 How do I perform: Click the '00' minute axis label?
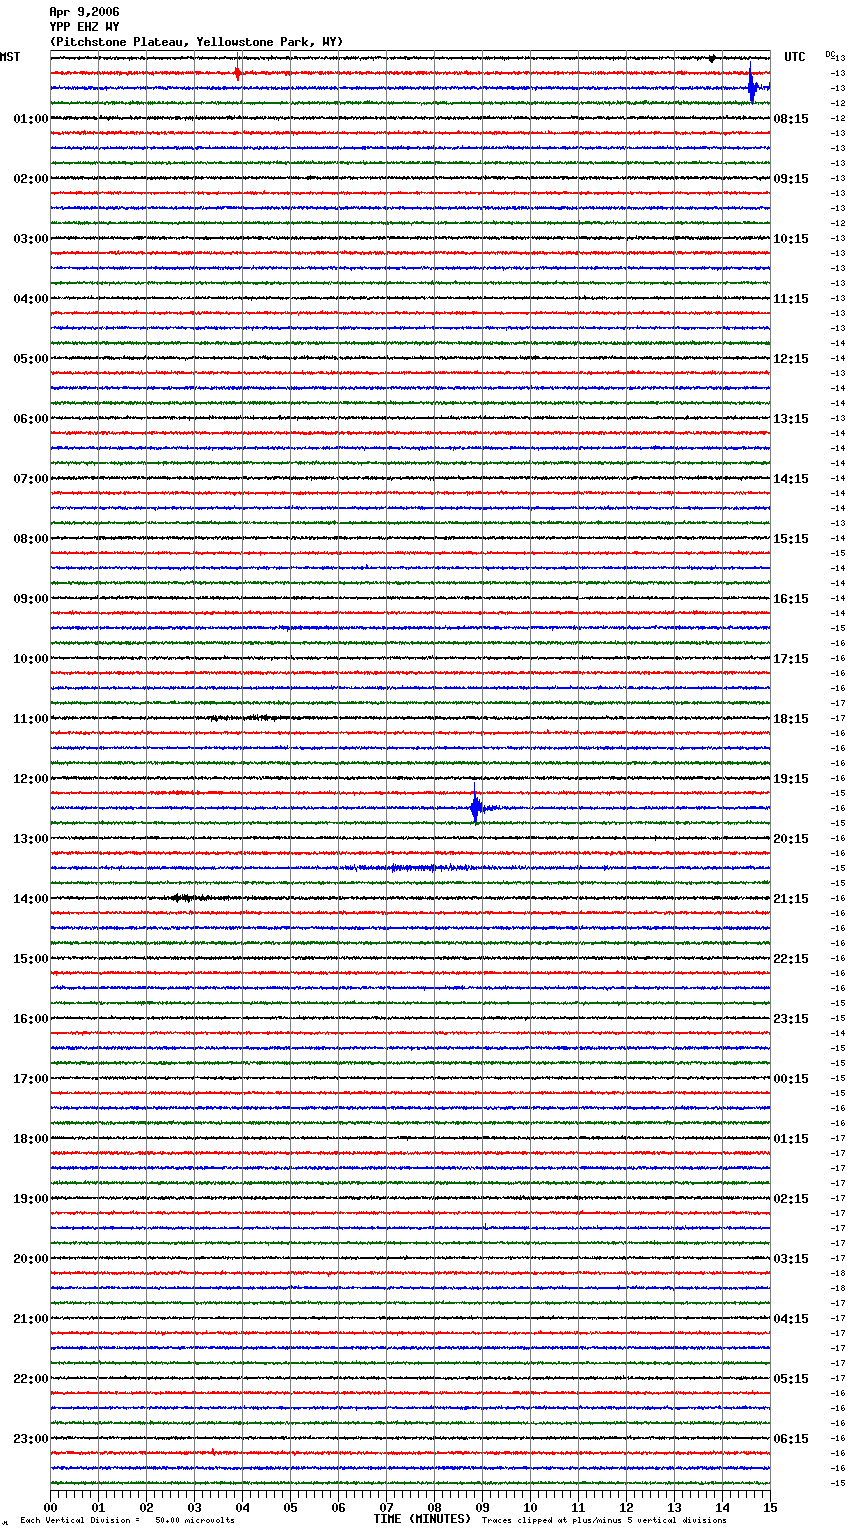point(50,1507)
